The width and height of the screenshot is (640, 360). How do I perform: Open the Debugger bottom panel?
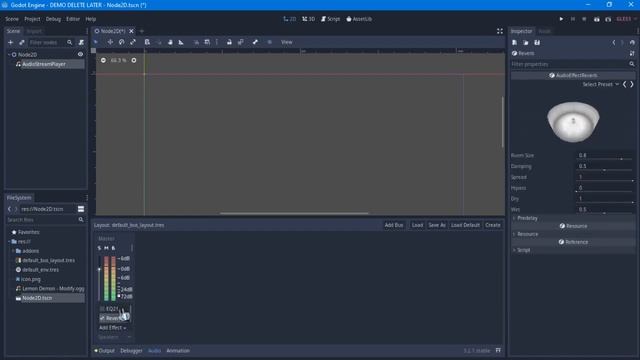pyautogui.click(x=131, y=351)
